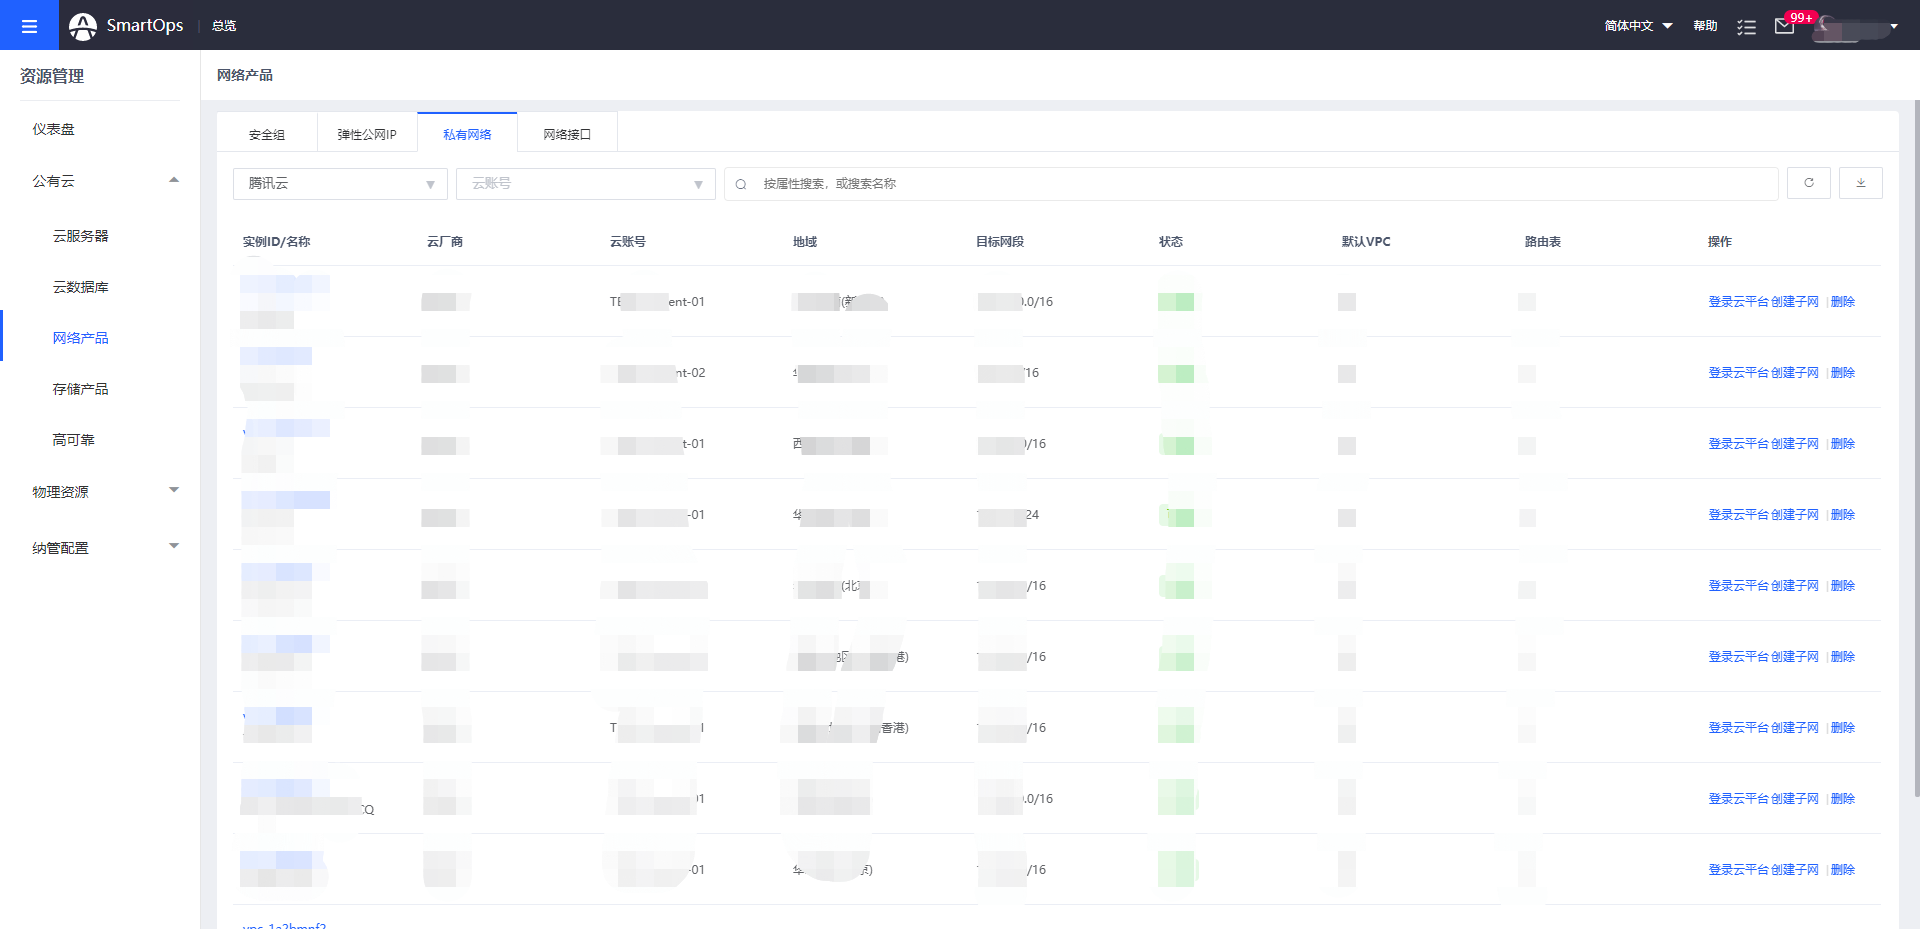Screen dimensions: 1920x929
Task: Expand the 物理资源 sidebar section
Action: point(174,490)
